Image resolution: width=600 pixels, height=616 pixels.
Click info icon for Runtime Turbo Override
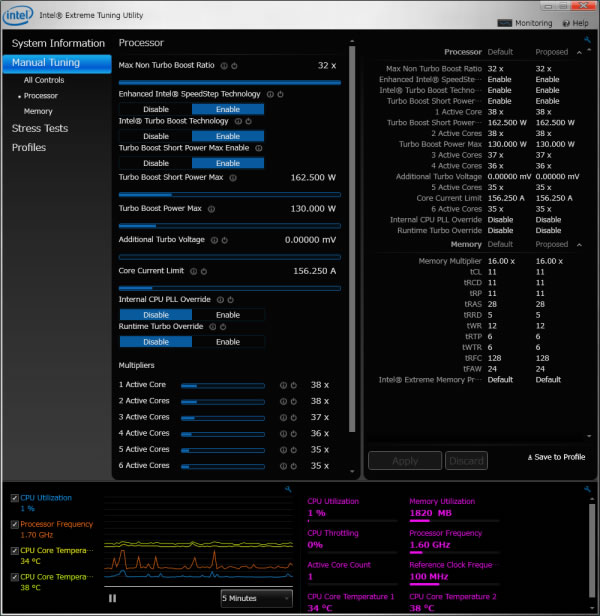(213, 327)
